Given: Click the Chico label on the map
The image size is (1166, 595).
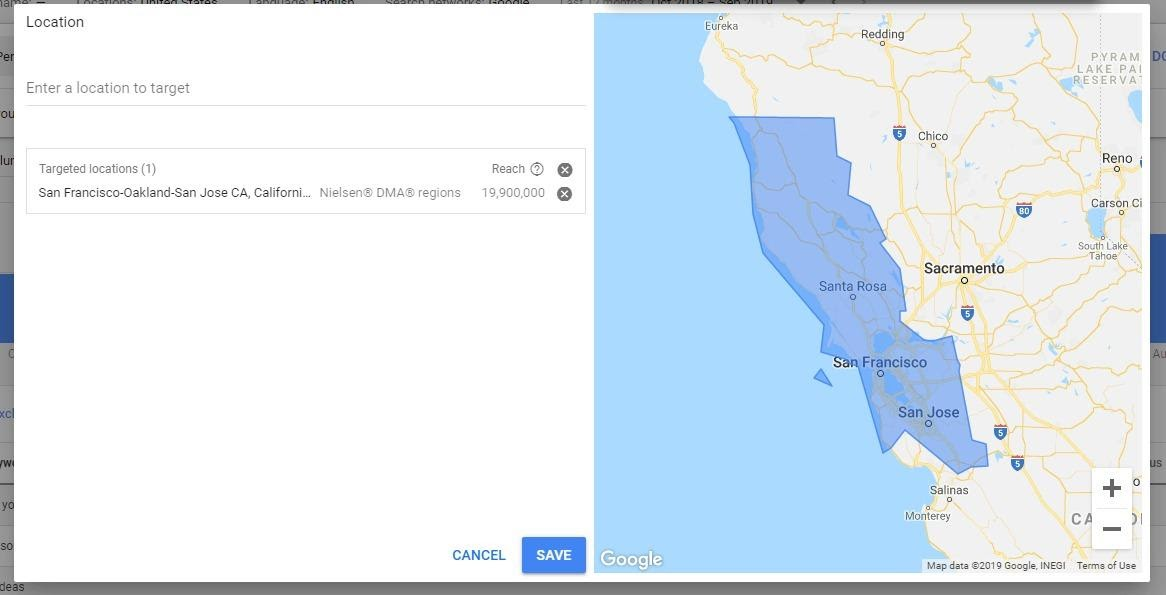Looking at the screenshot, I should (x=933, y=136).
